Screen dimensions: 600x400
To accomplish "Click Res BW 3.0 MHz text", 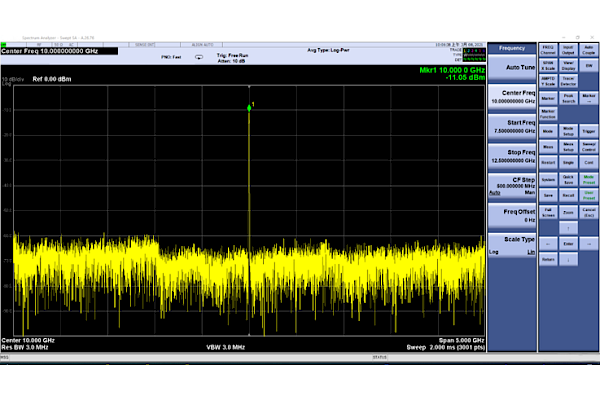I will coord(25,348).
